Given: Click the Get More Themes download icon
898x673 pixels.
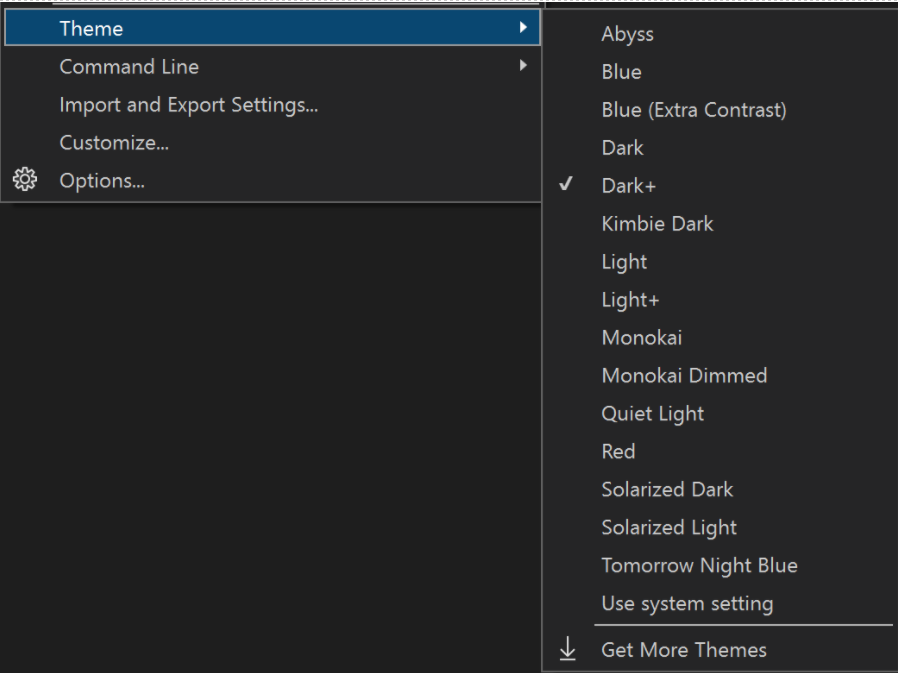Looking at the screenshot, I should point(568,650).
